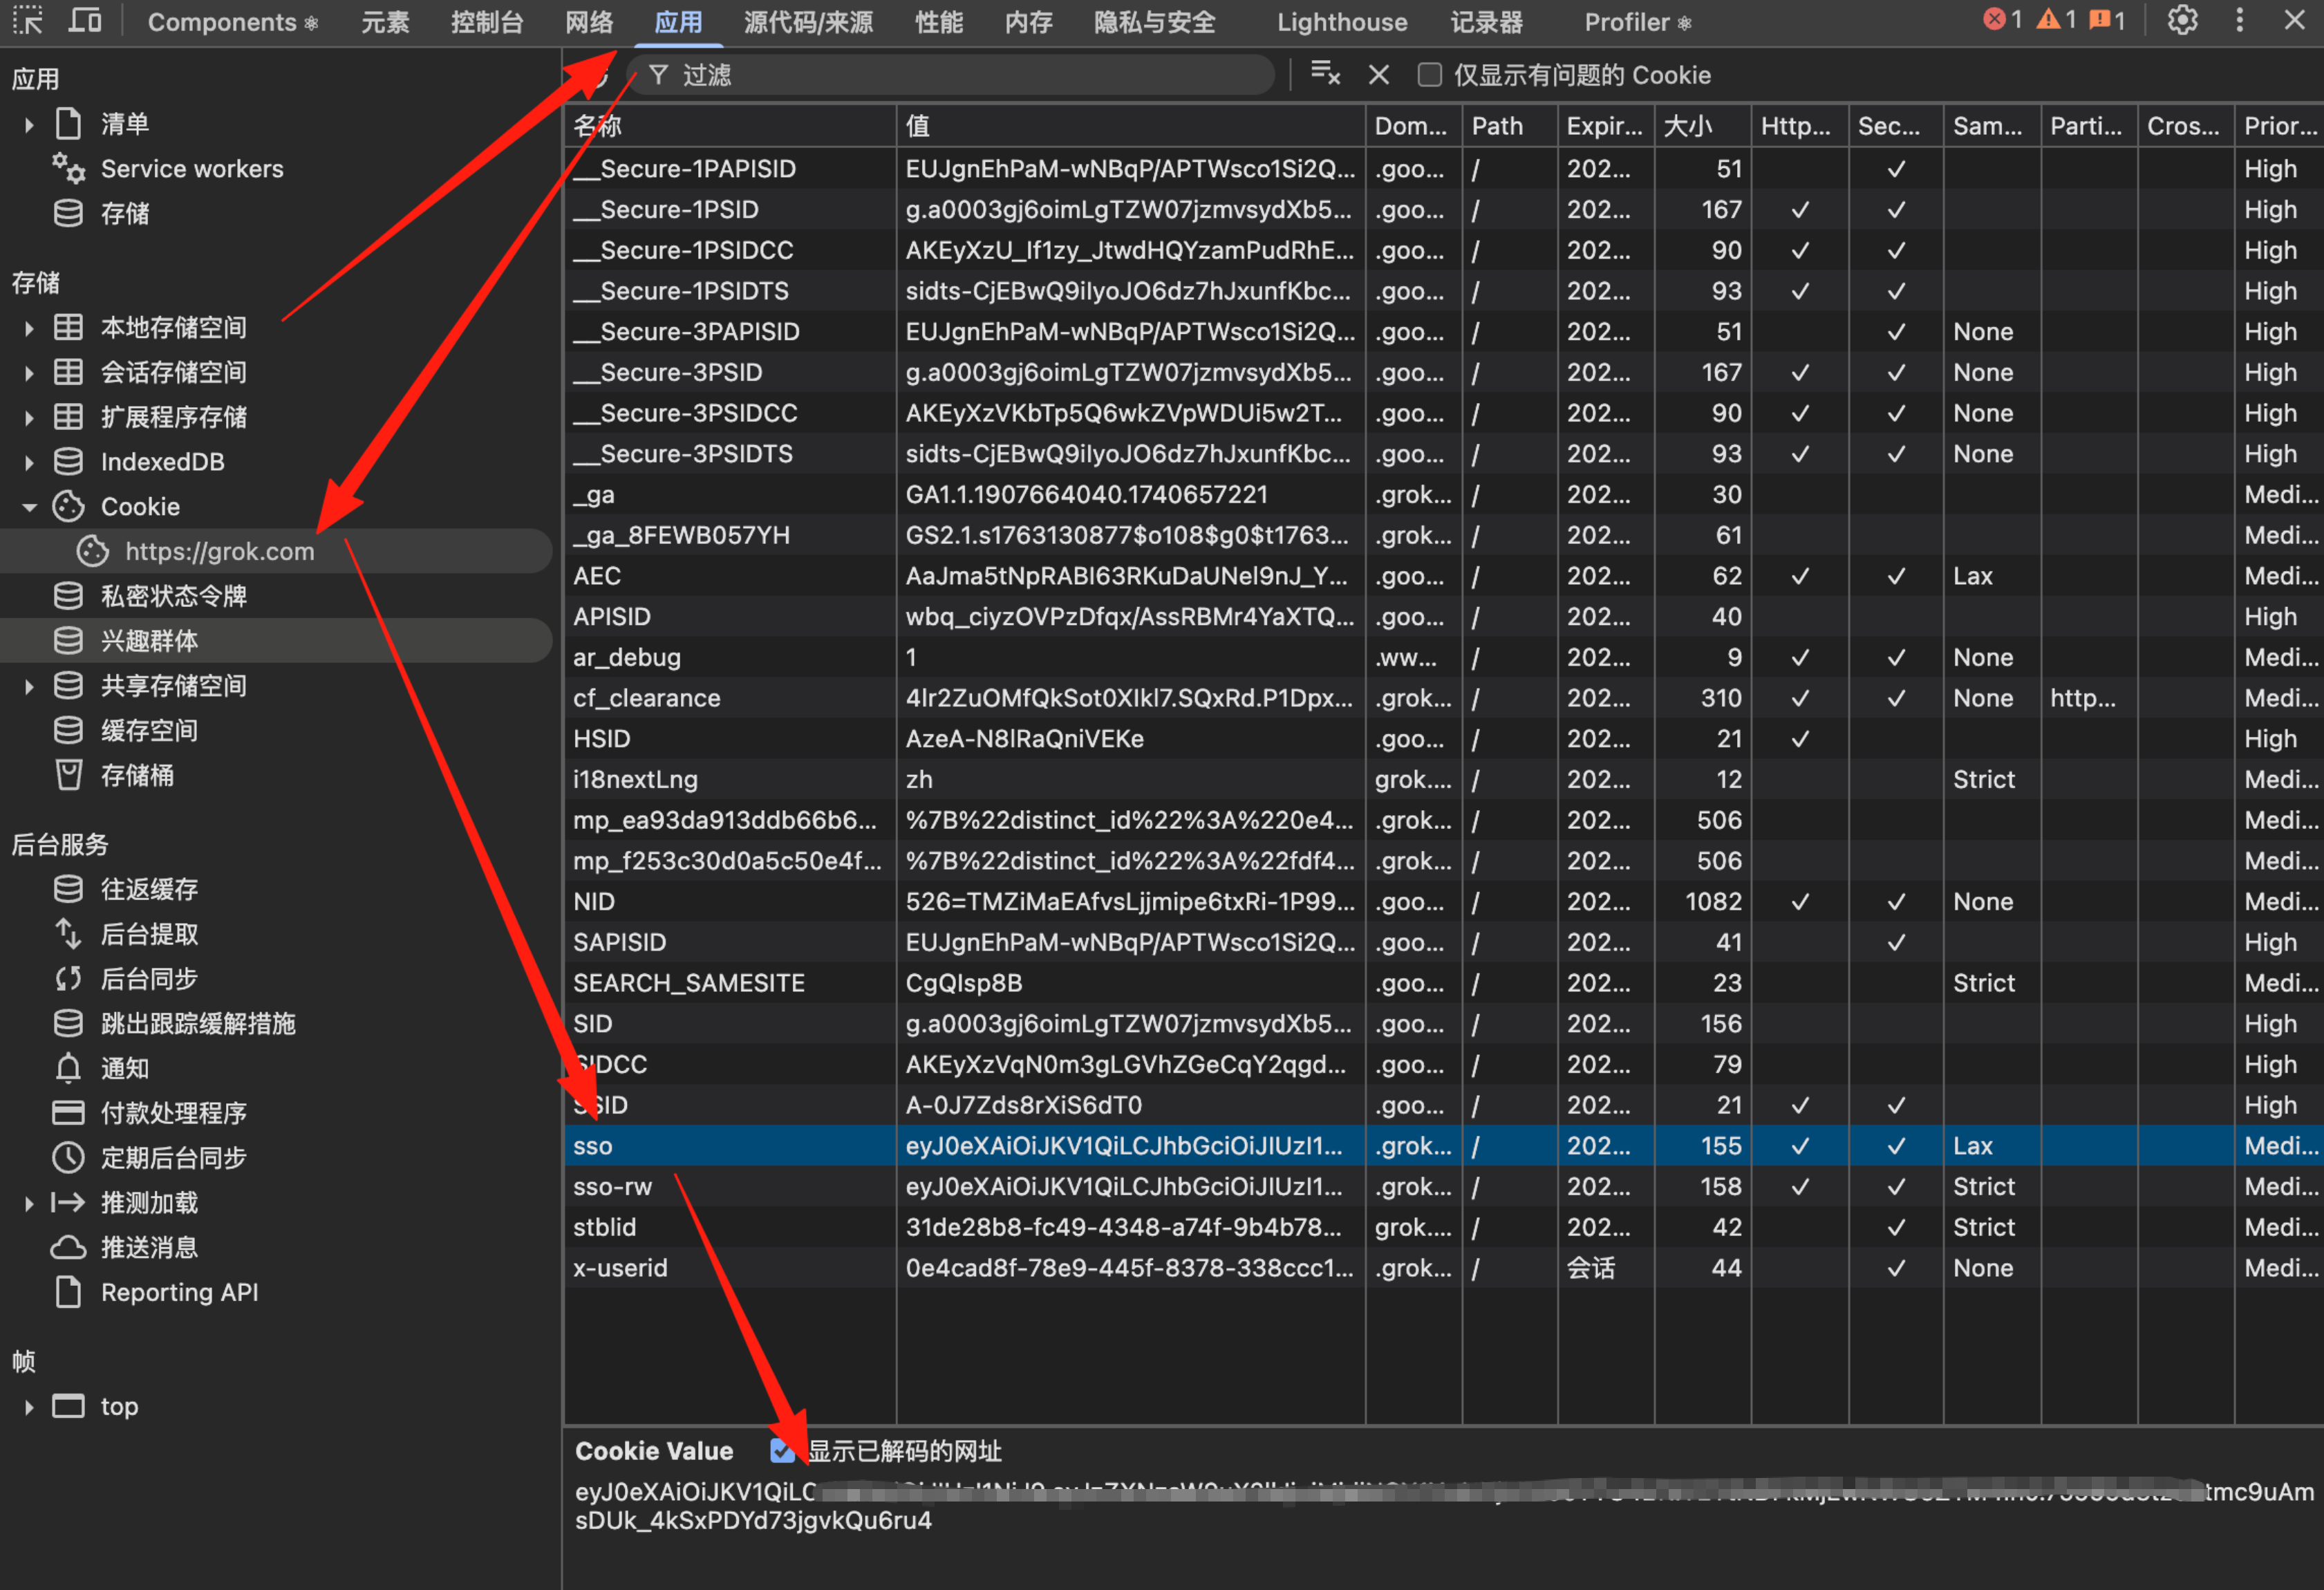This screenshot has width=2324, height=1590.
Task: Enable 仅显示有问题的 Cookie checkbox
Action: click(x=1429, y=75)
